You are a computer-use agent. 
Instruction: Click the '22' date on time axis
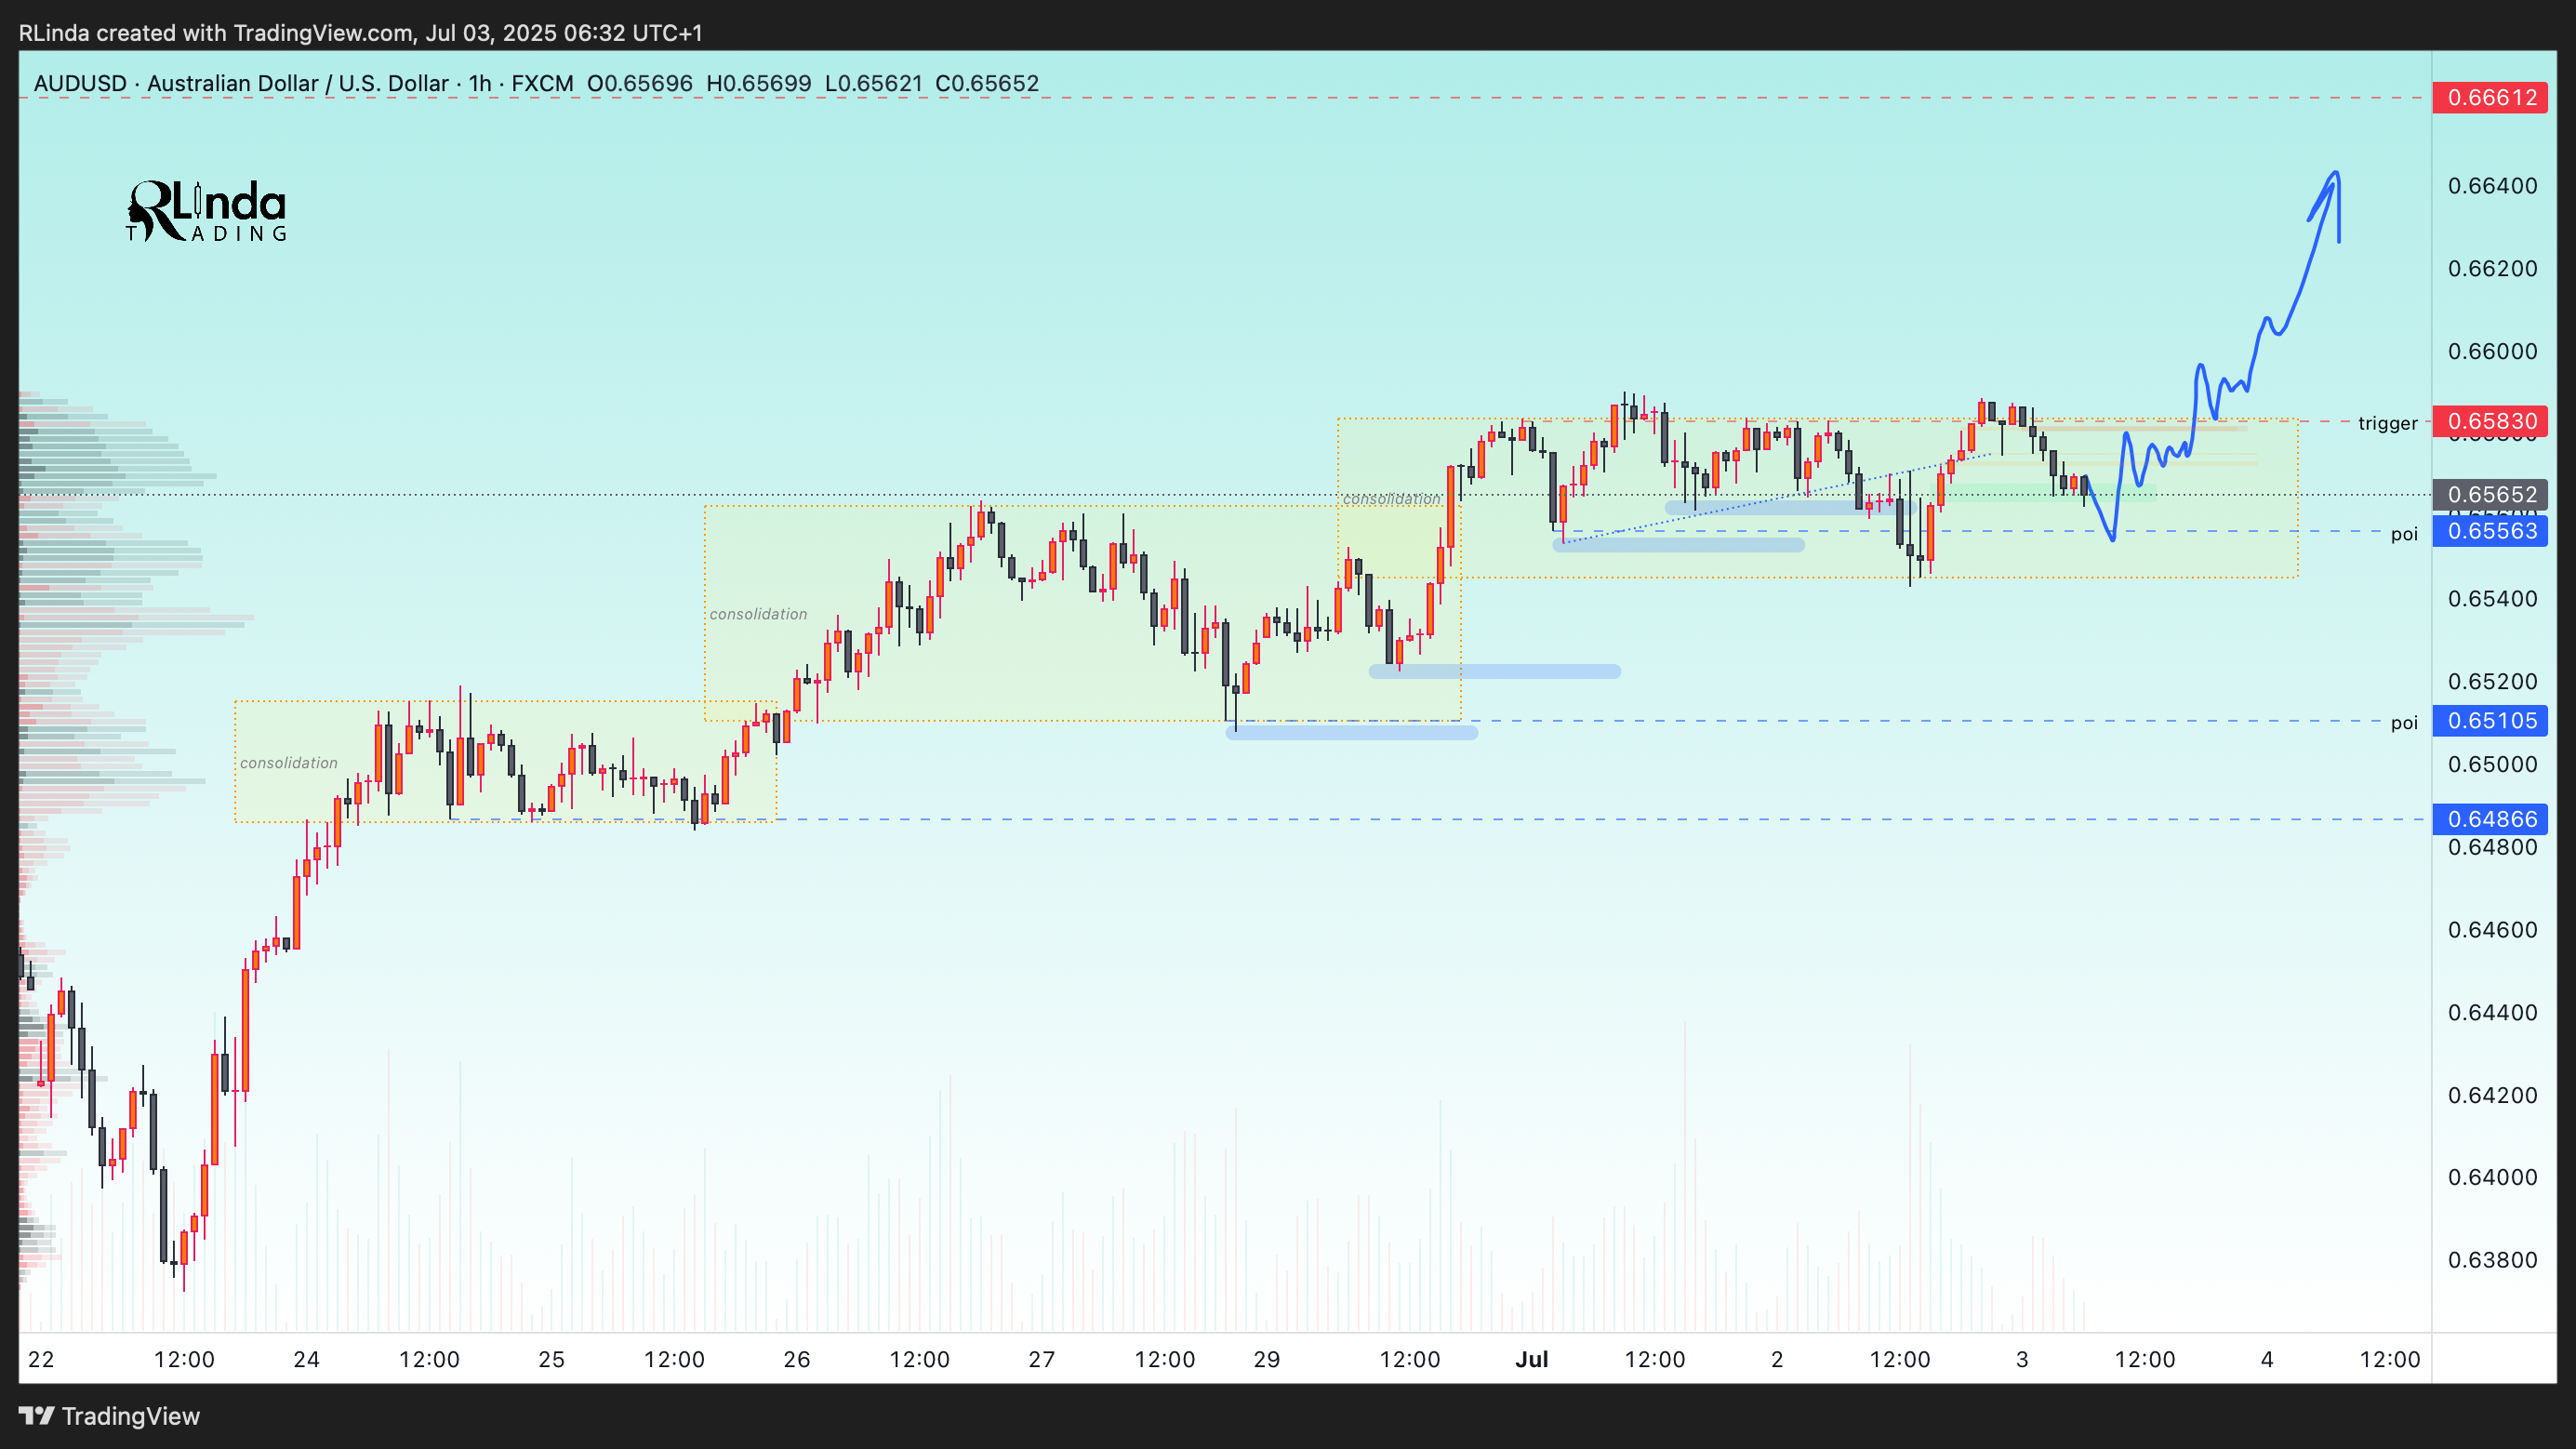[x=41, y=1360]
